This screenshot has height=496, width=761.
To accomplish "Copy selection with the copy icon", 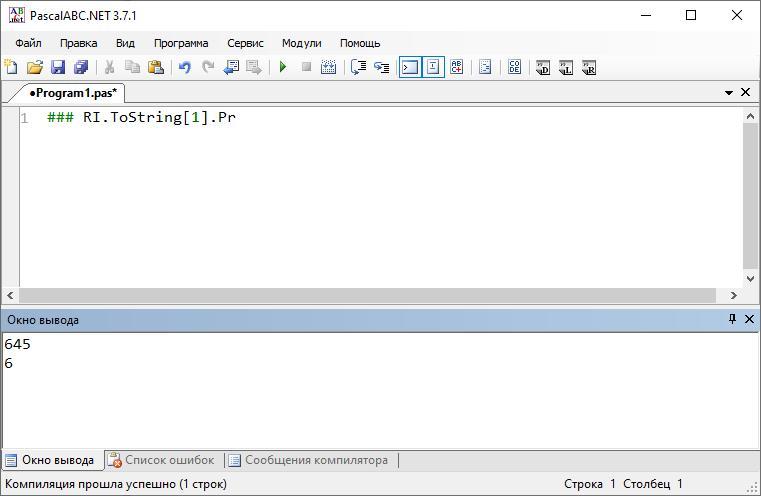I will coord(132,67).
